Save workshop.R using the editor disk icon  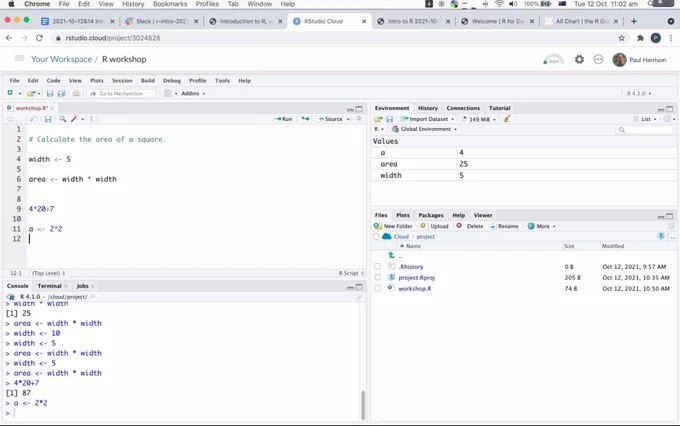[48, 119]
